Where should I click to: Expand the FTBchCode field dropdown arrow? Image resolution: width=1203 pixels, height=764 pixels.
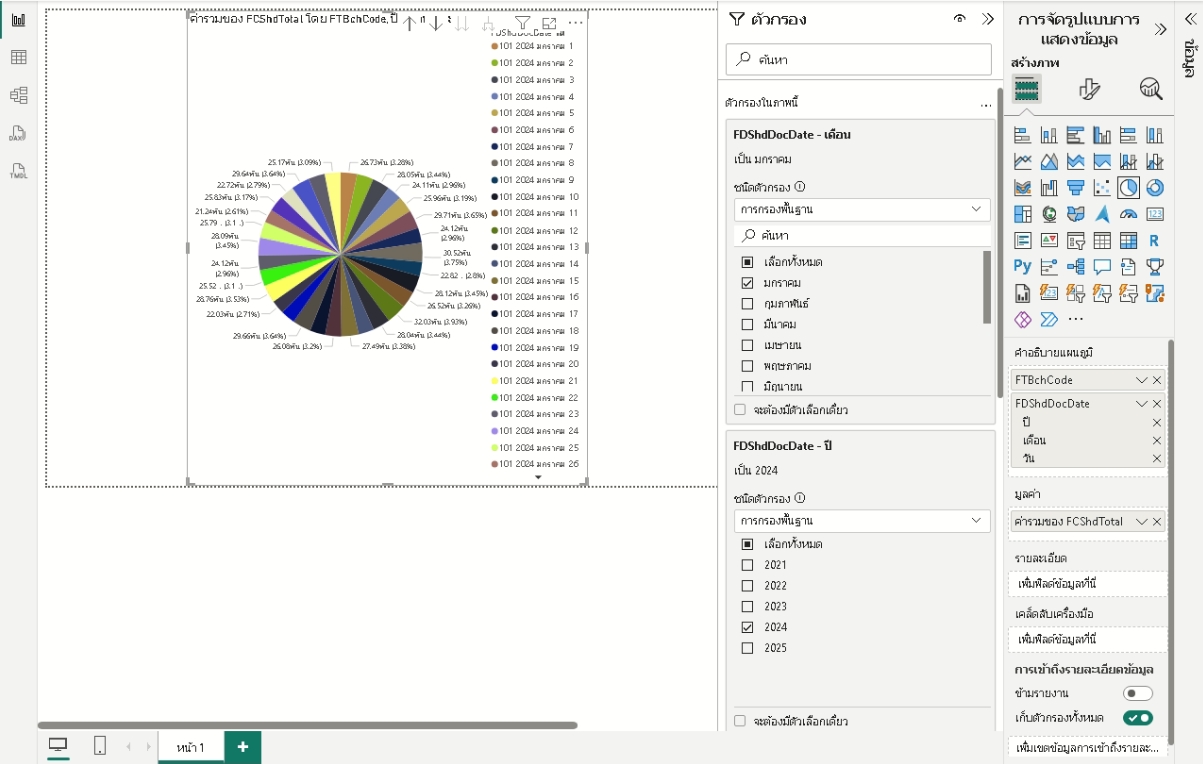click(1141, 381)
